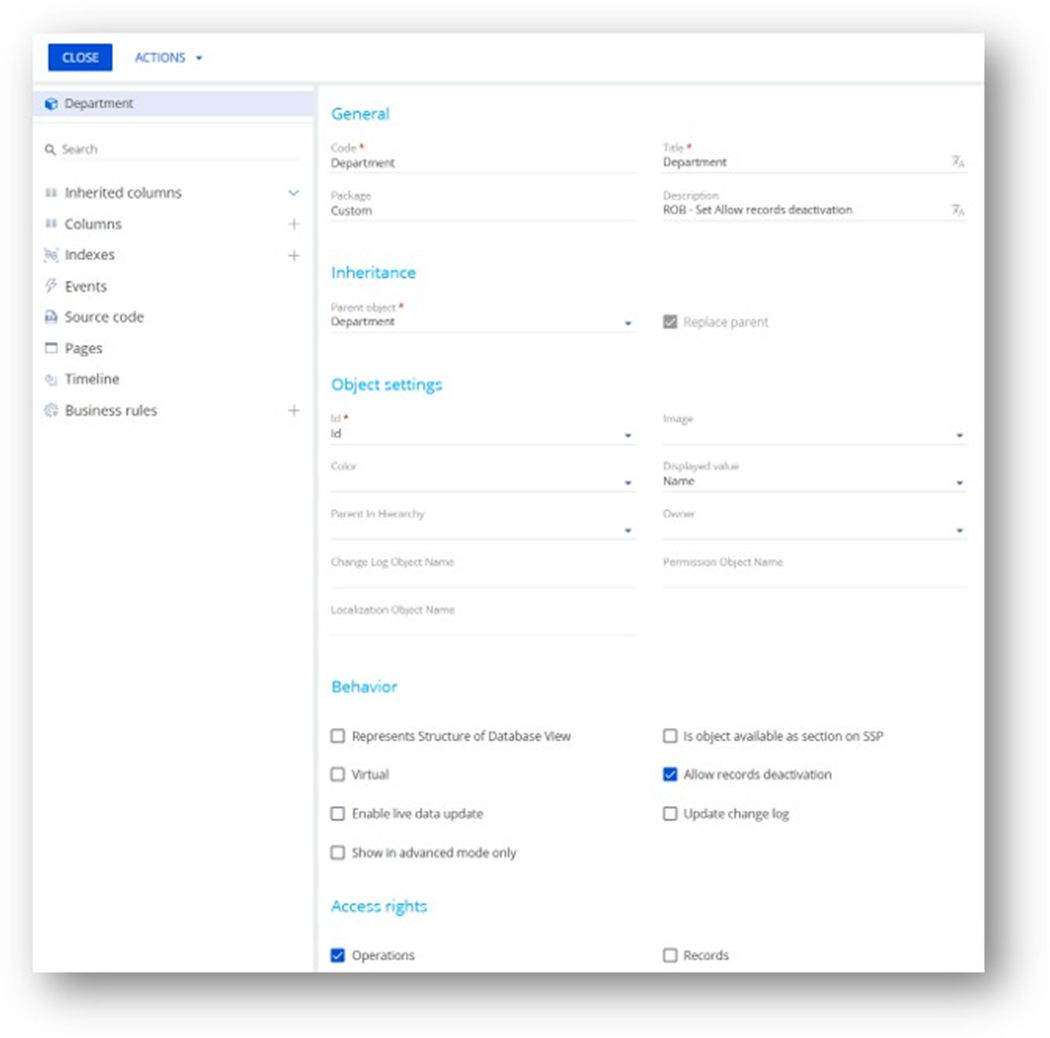Viewport: 1050px width, 1038px height.
Task: Open the Color picker dropdown
Action: [x=628, y=483]
